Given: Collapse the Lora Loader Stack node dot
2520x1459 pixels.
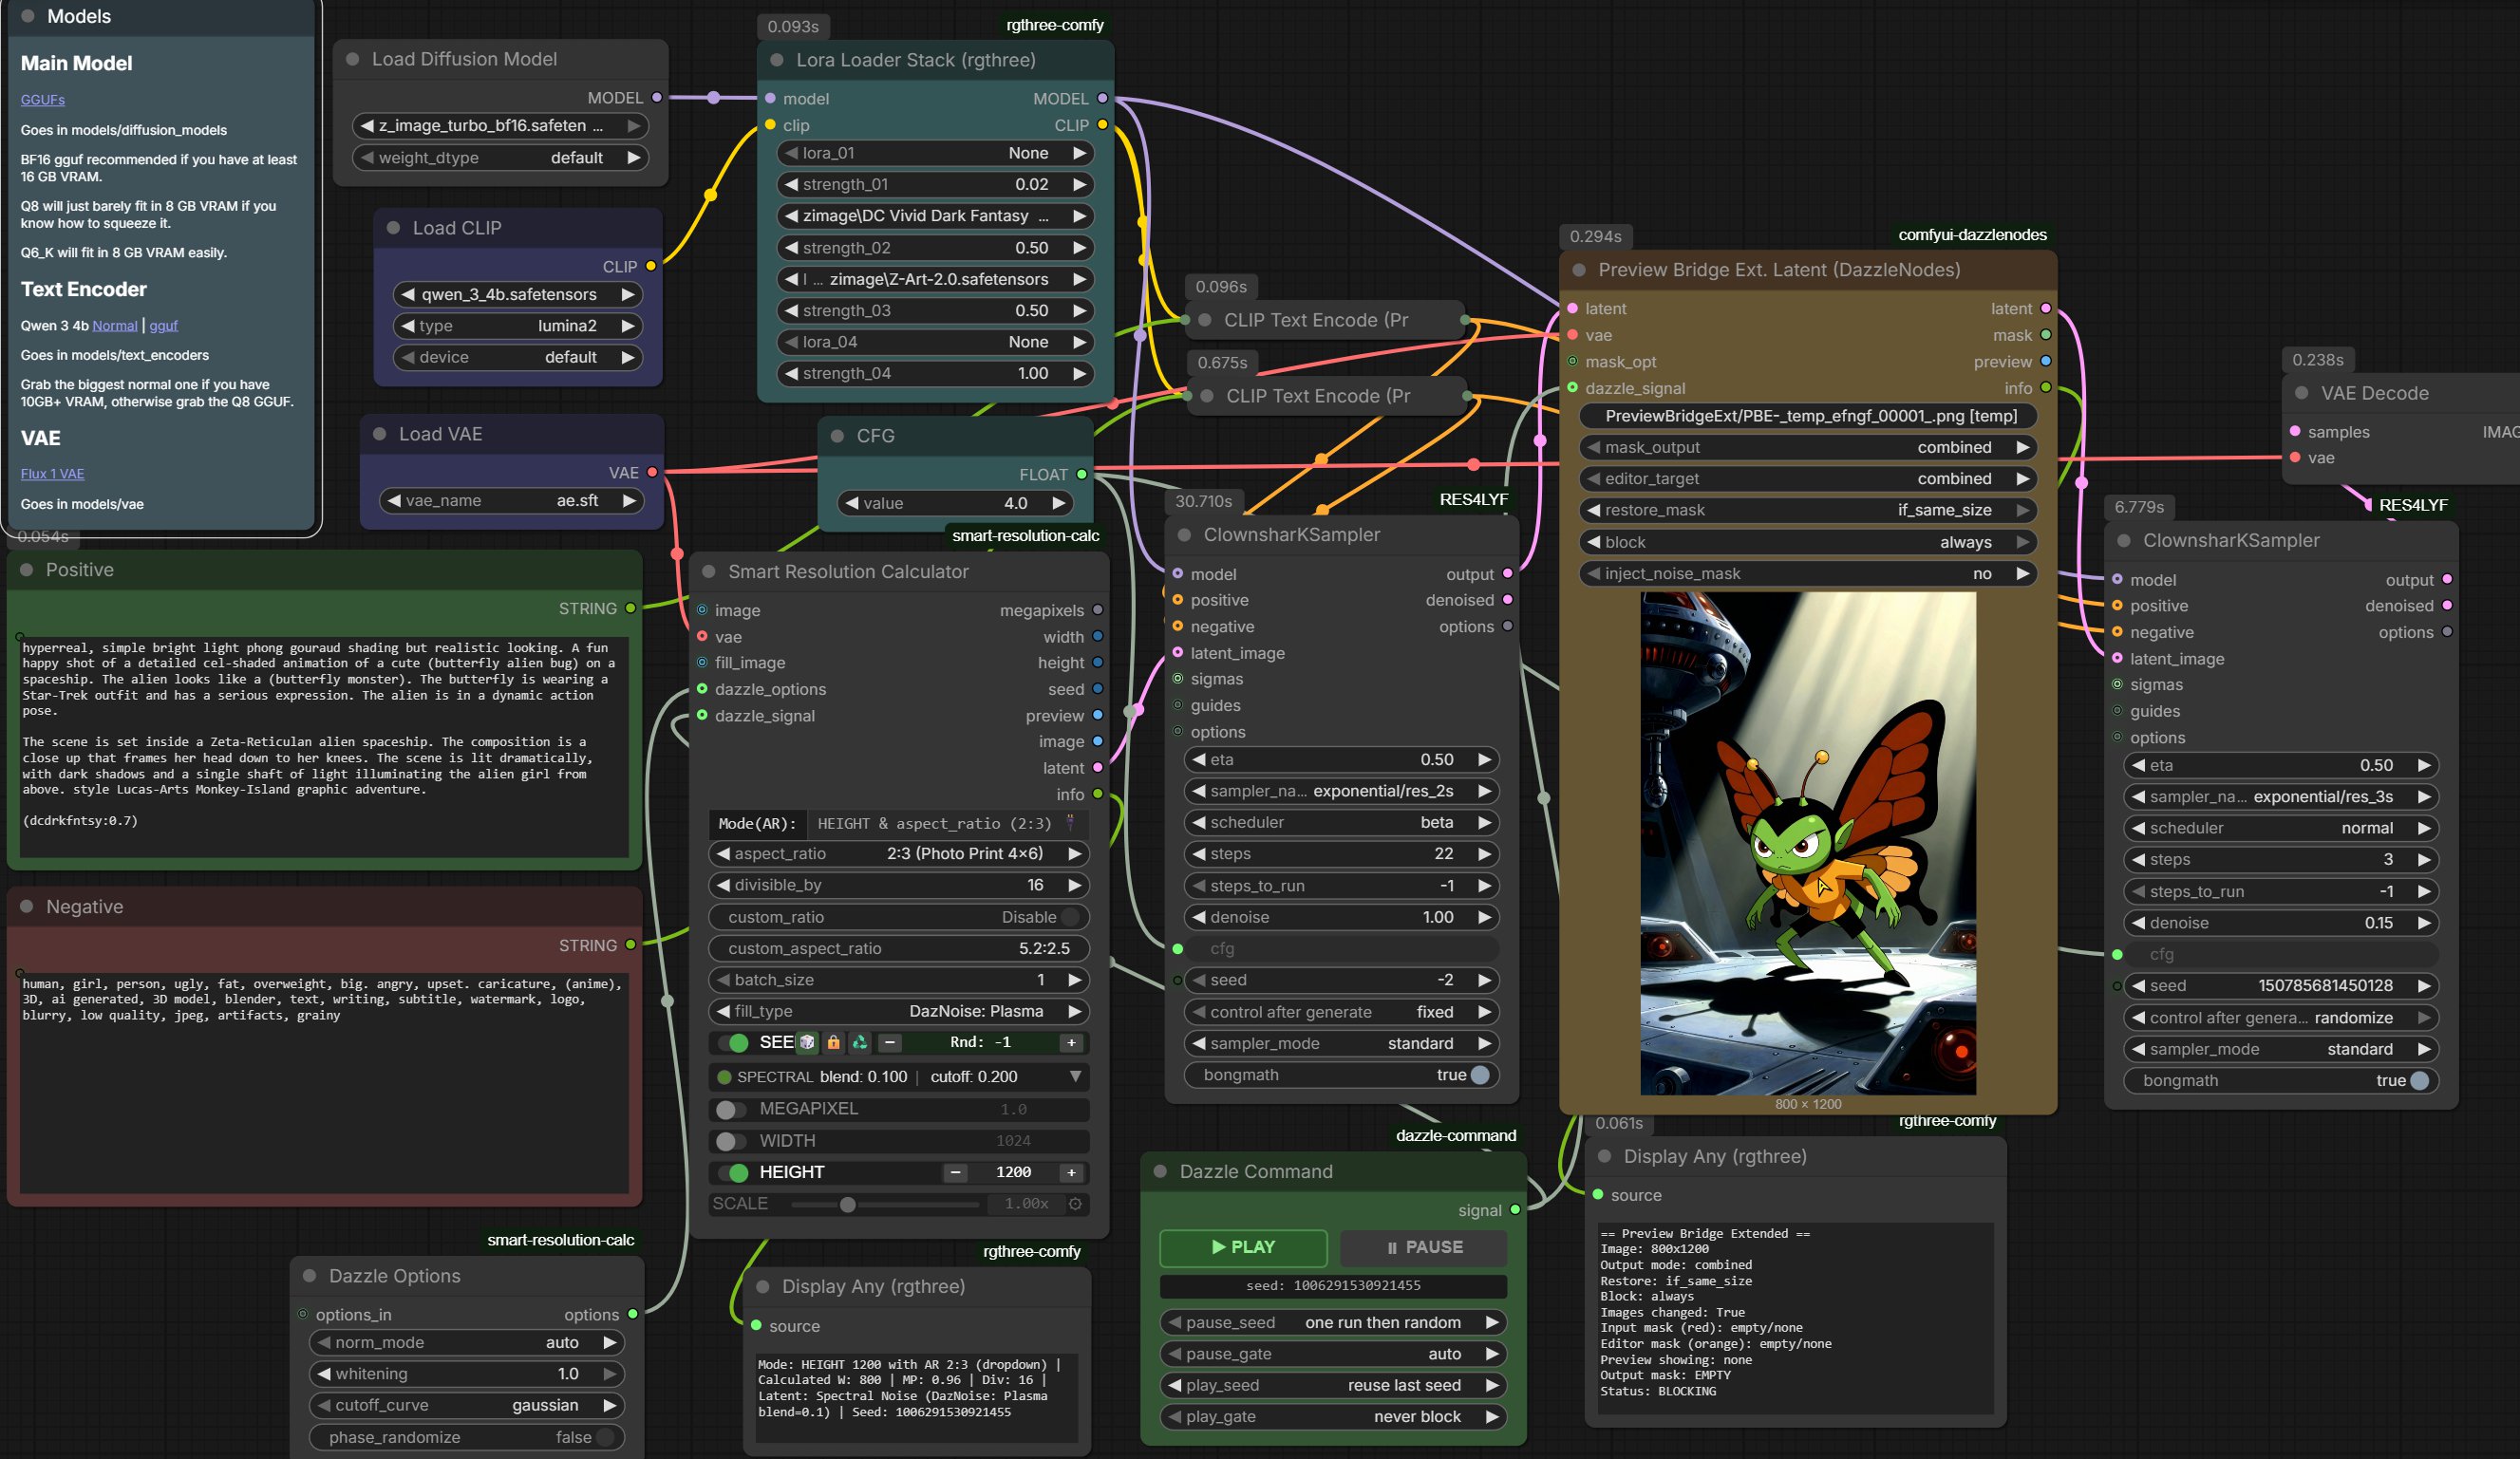Looking at the screenshot, I should coord(776,60).
